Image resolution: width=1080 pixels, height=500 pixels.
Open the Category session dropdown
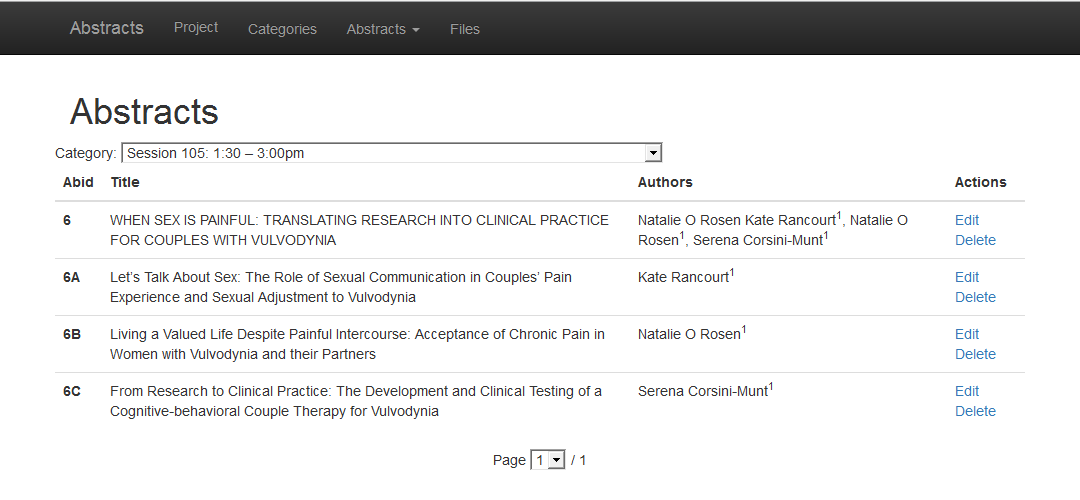pos(391,153)
